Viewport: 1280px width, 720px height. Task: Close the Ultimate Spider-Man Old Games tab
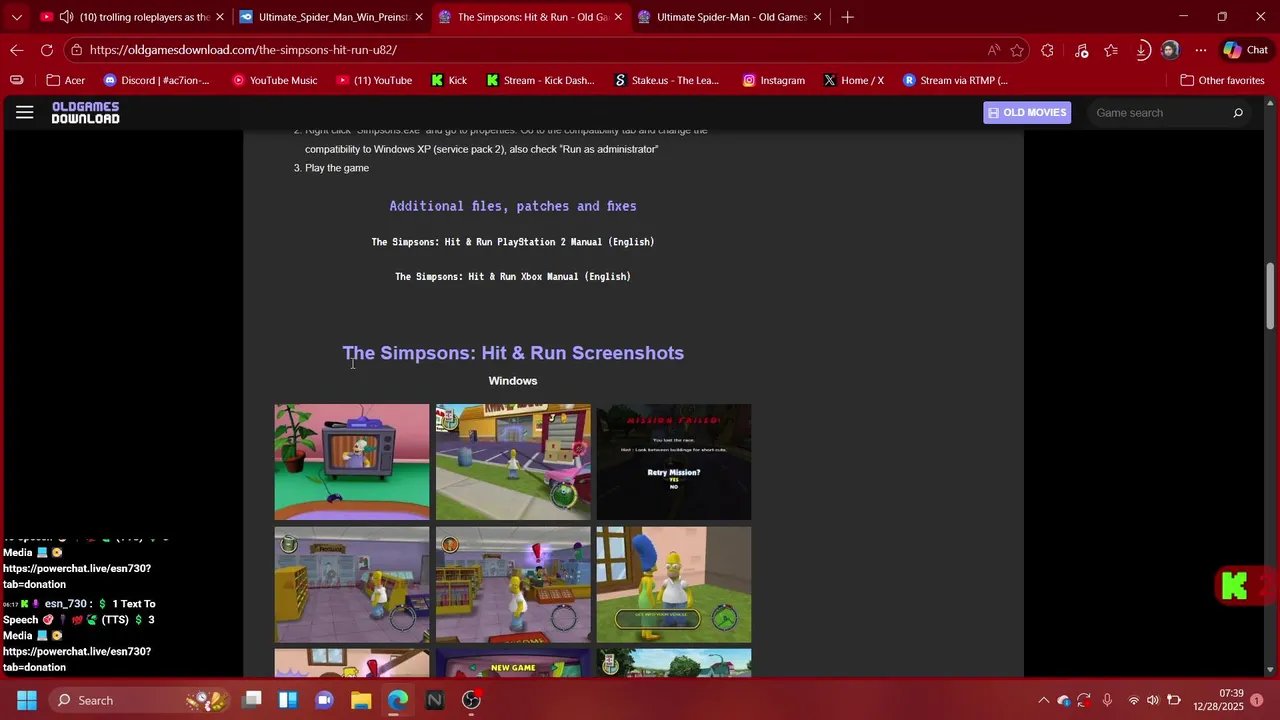[x=818, y=17]
